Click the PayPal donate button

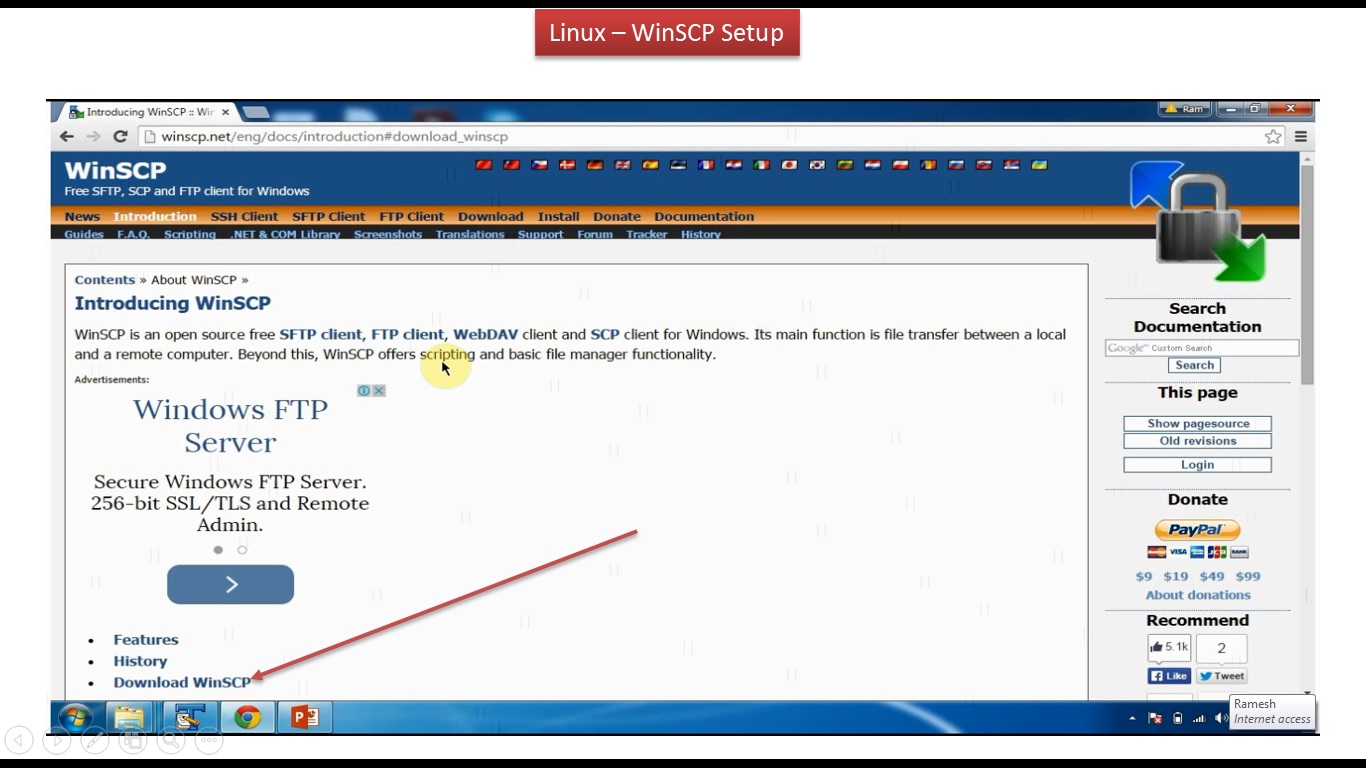coord(1197,530)
